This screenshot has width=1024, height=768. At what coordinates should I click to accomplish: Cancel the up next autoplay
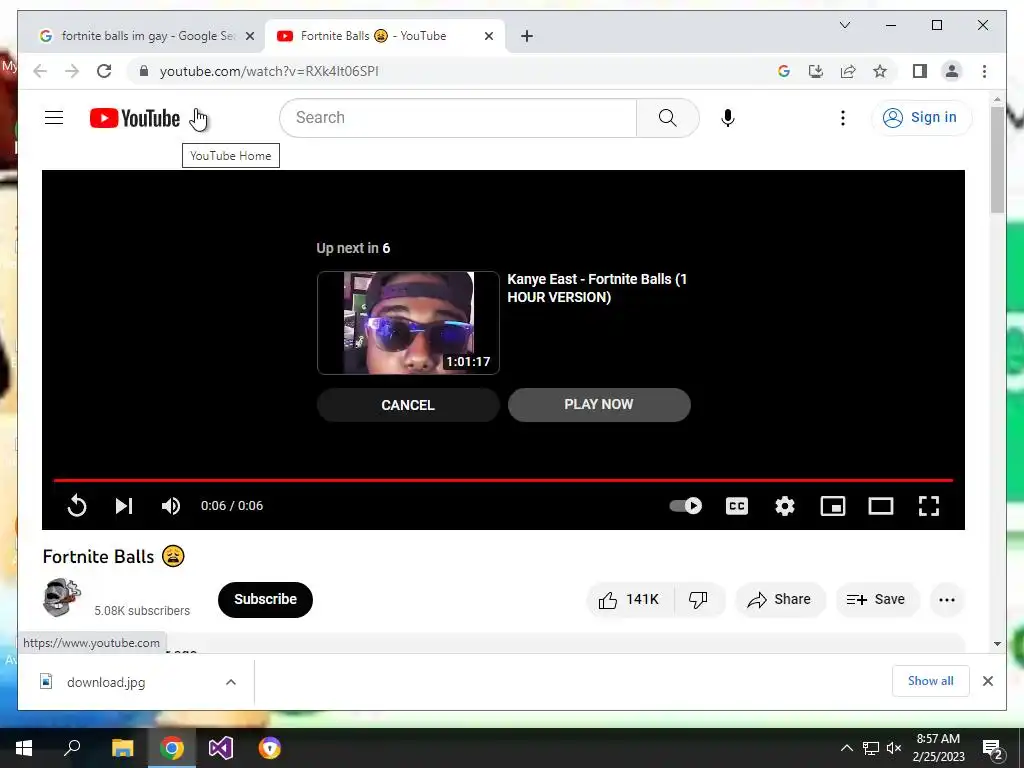click(408, 405)
